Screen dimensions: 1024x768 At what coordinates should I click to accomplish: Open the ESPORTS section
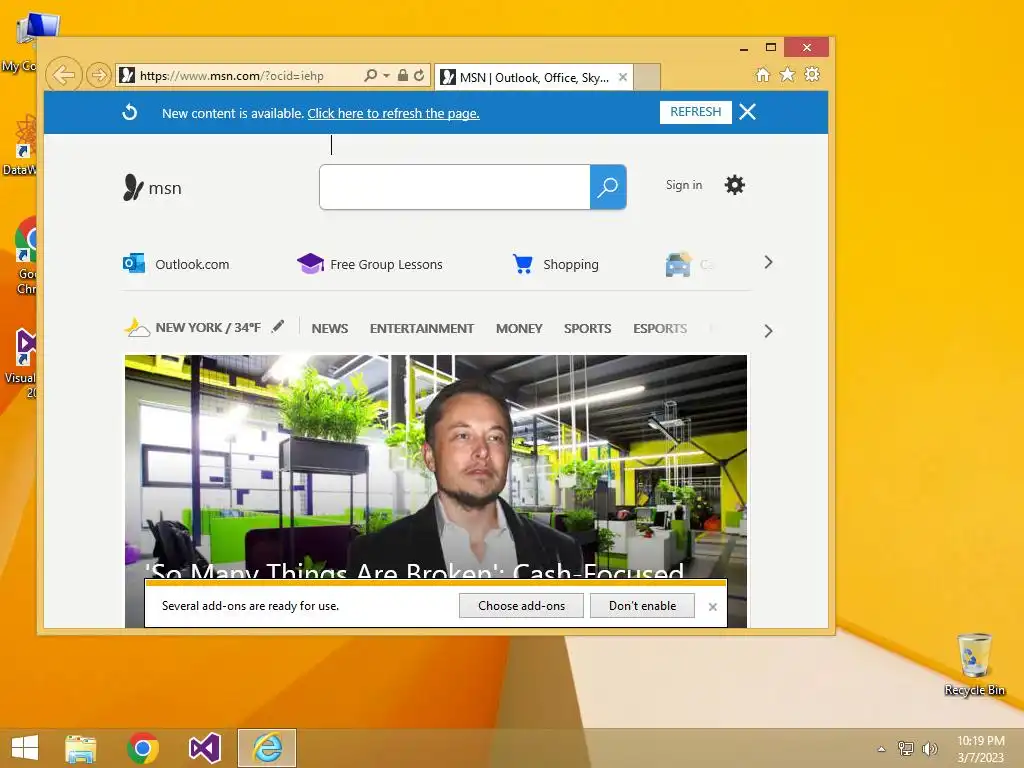(x=660, y=328)
